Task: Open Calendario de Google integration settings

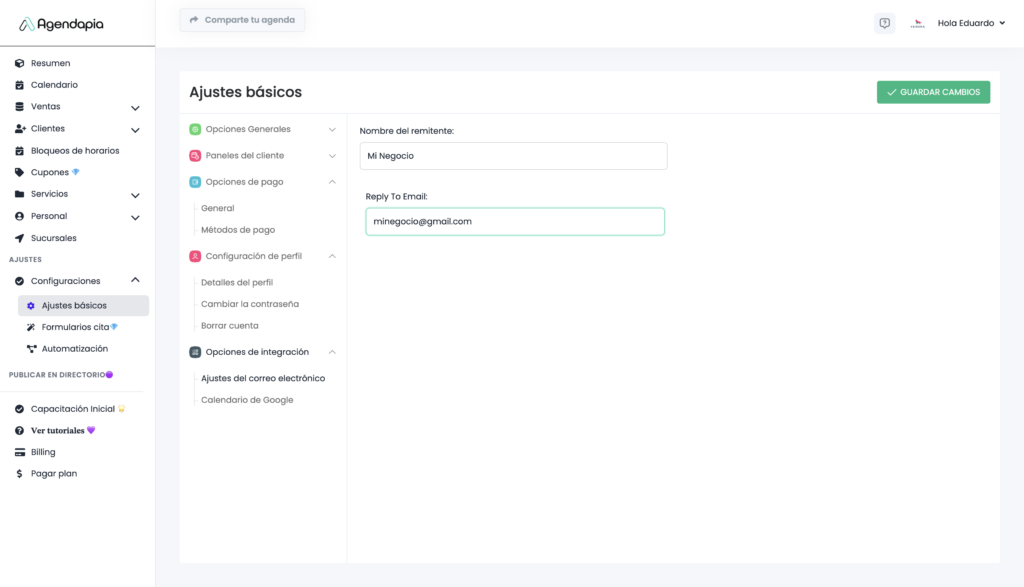Action: 247,400
